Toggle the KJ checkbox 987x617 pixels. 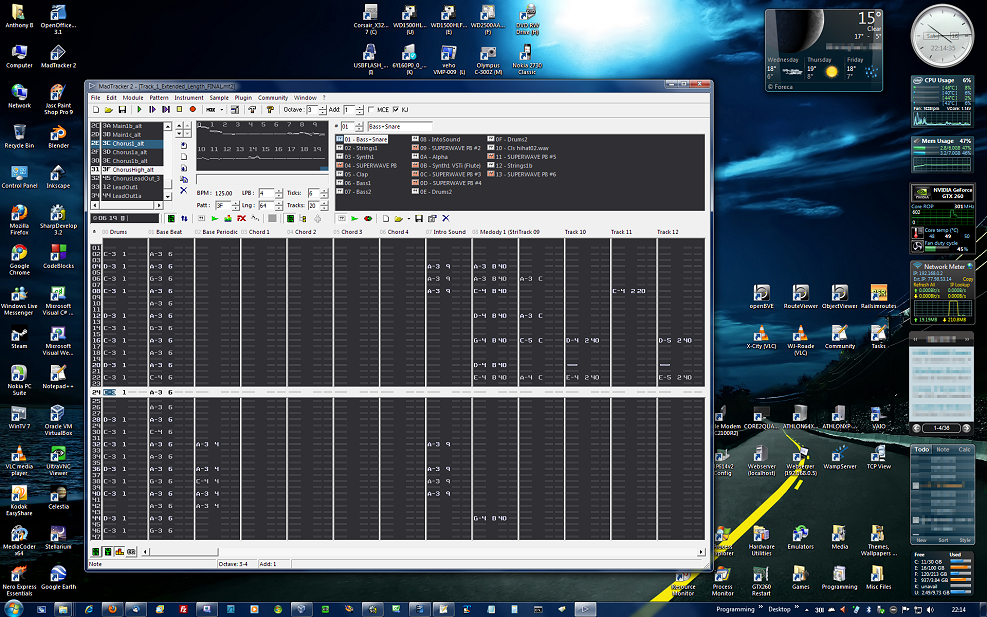point(396,109)
